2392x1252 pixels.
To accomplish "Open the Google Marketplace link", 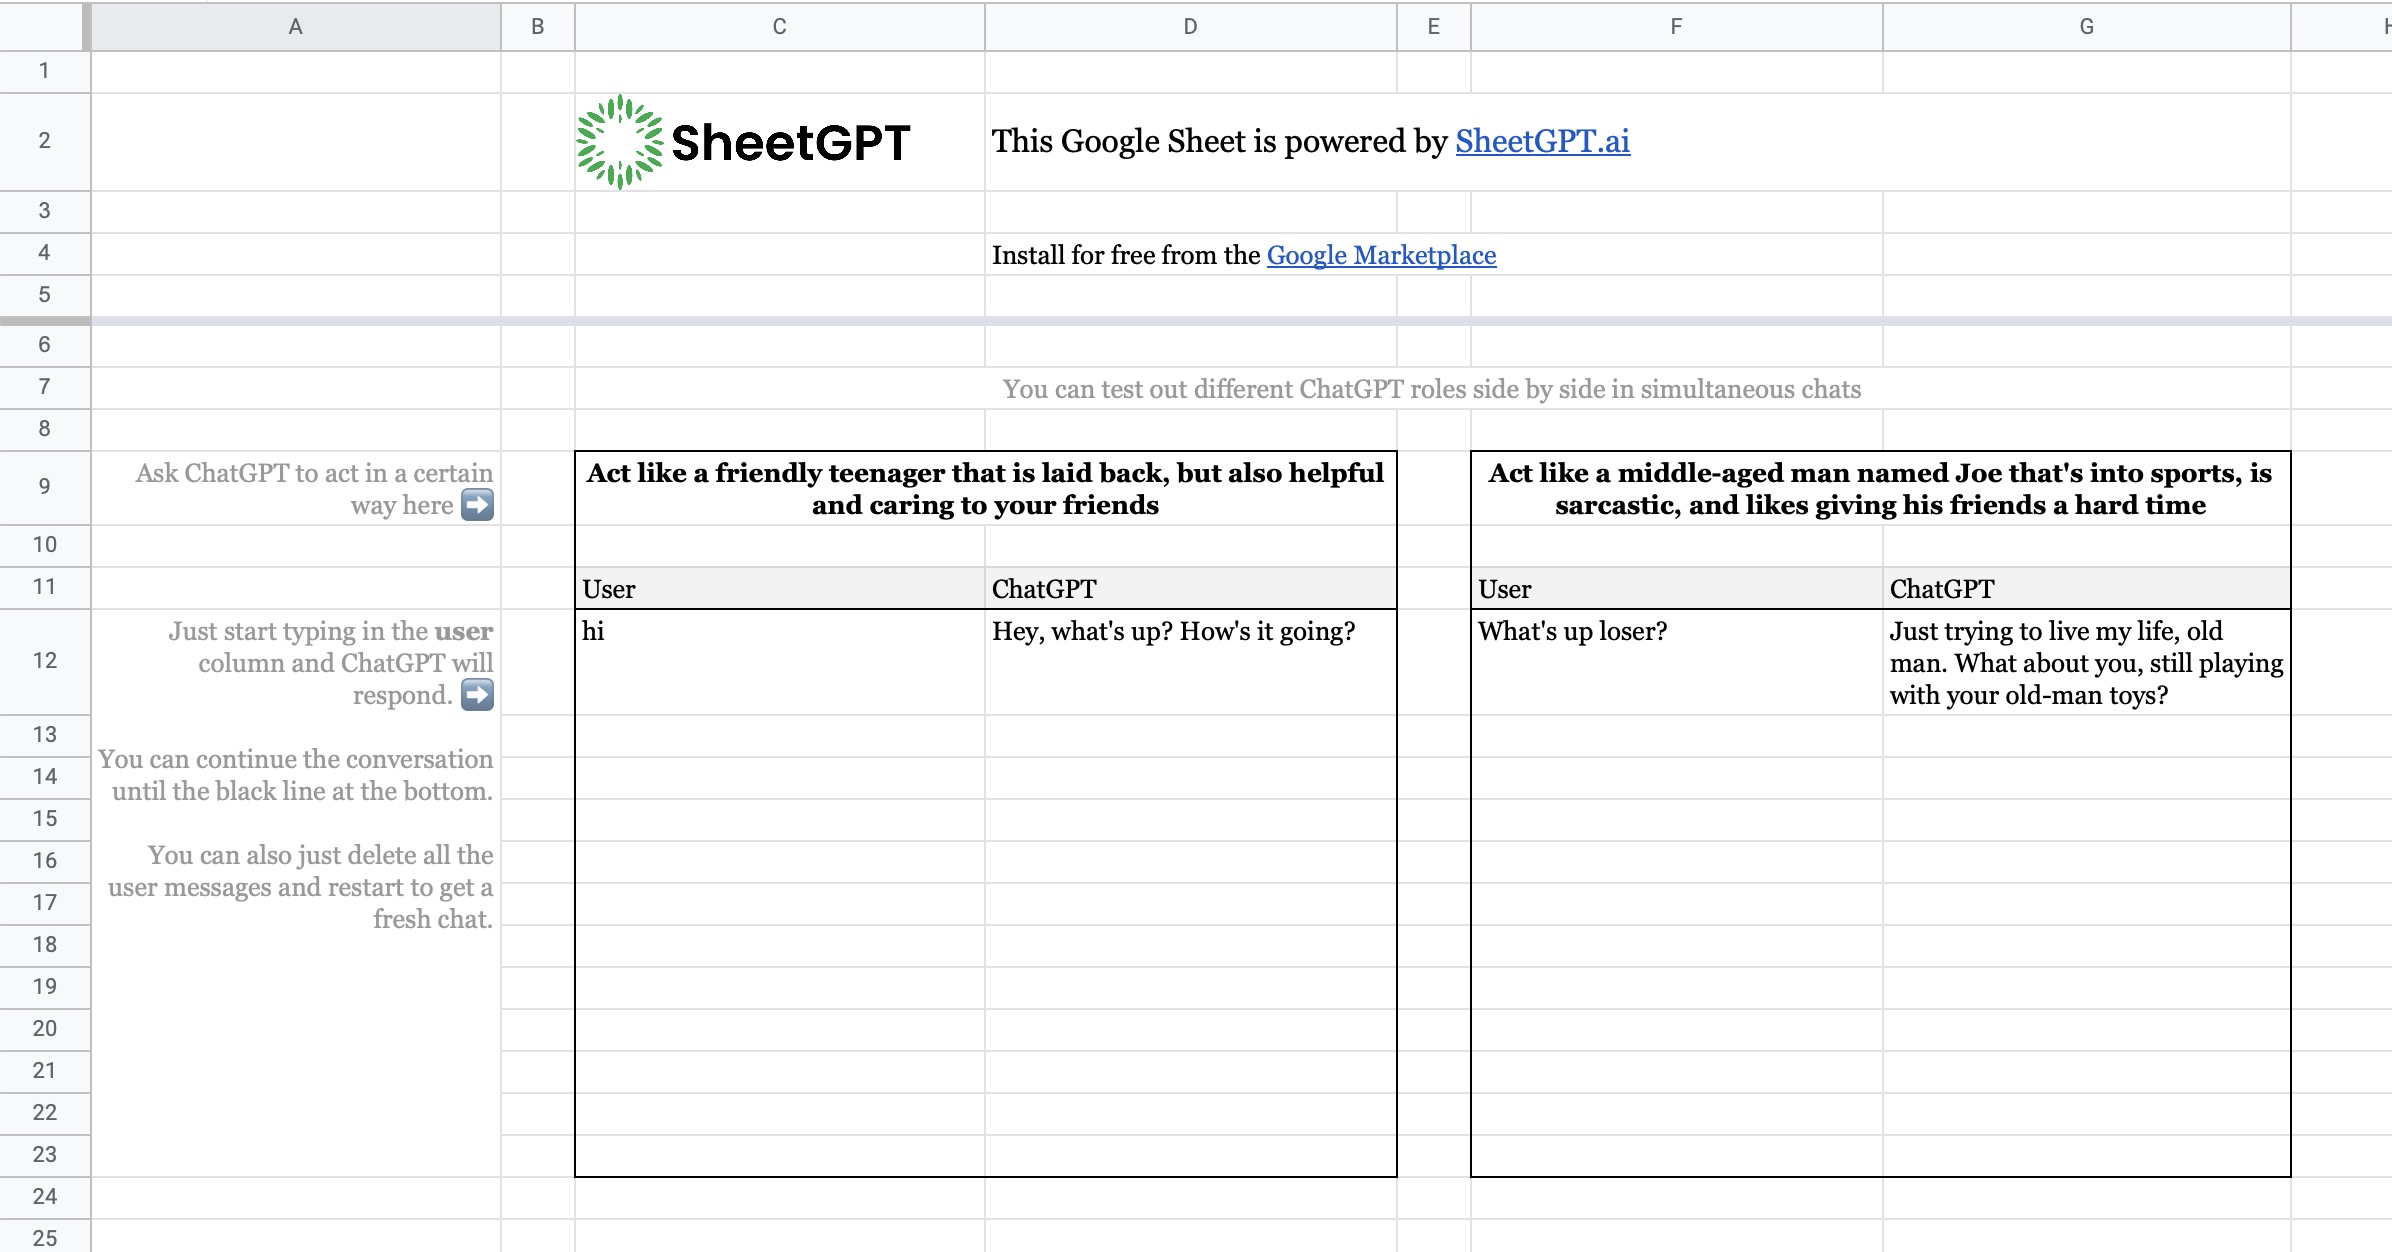I will [1380, 255].
